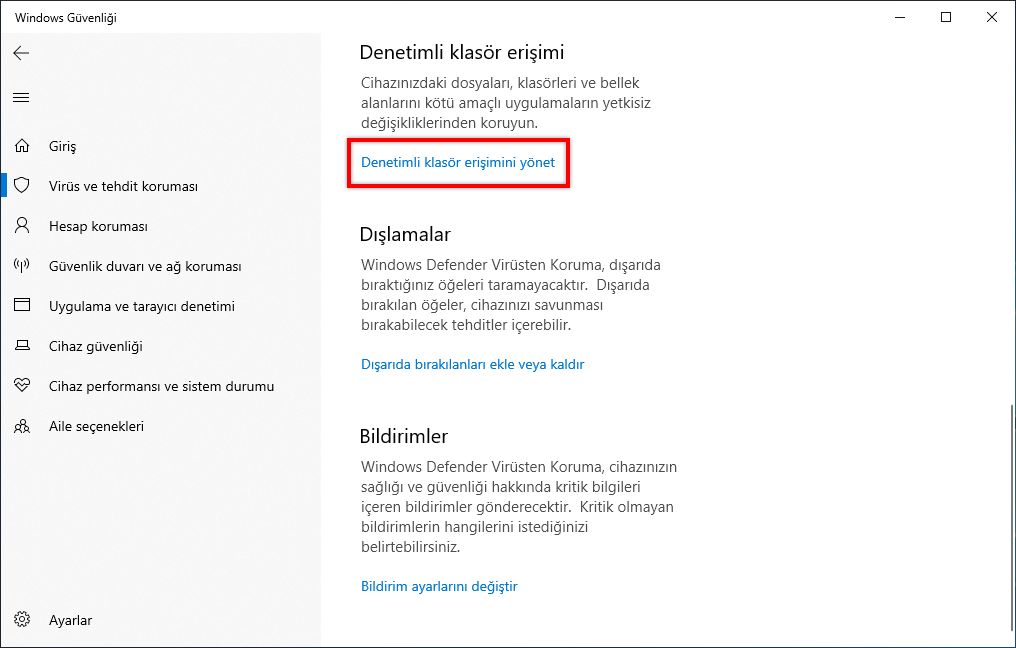The width and height of the screenshot is (1016, 648).
Task: Select the Giriş home icon
Action: tap(22, 146)
